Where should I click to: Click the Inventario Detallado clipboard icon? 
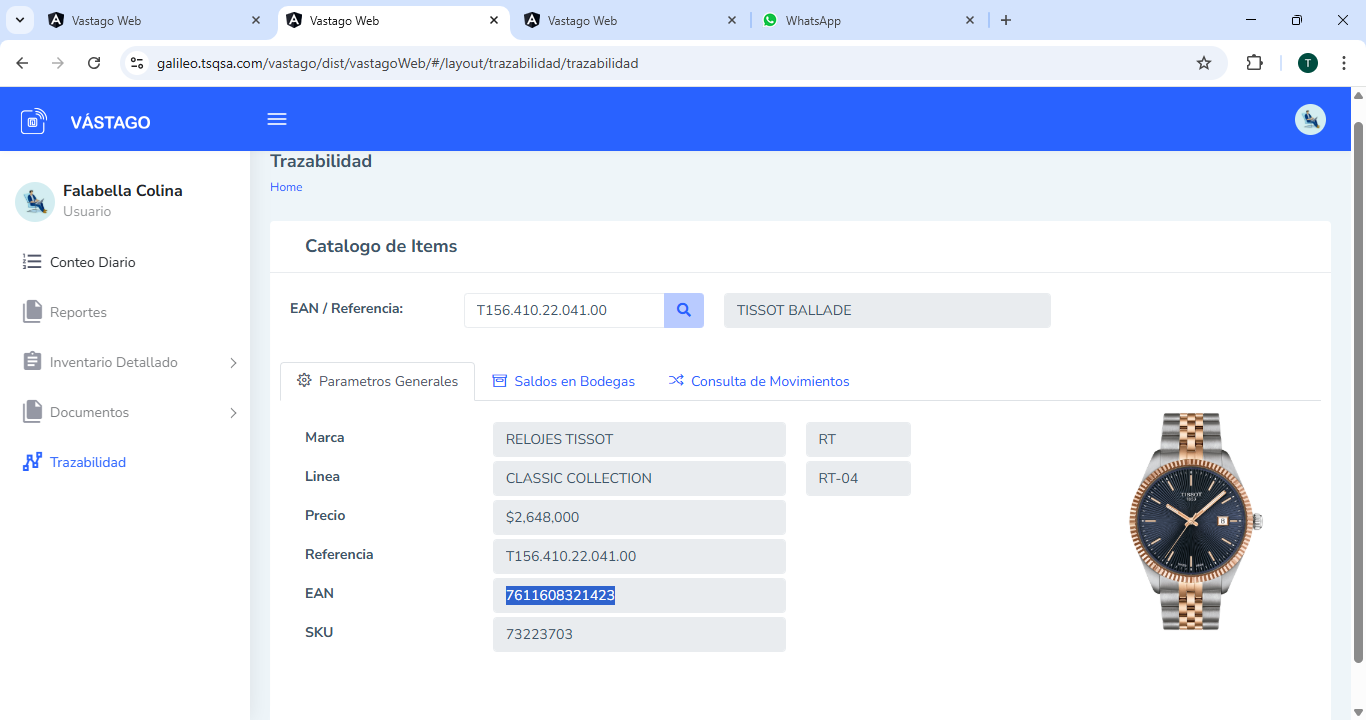pos(32,362)
